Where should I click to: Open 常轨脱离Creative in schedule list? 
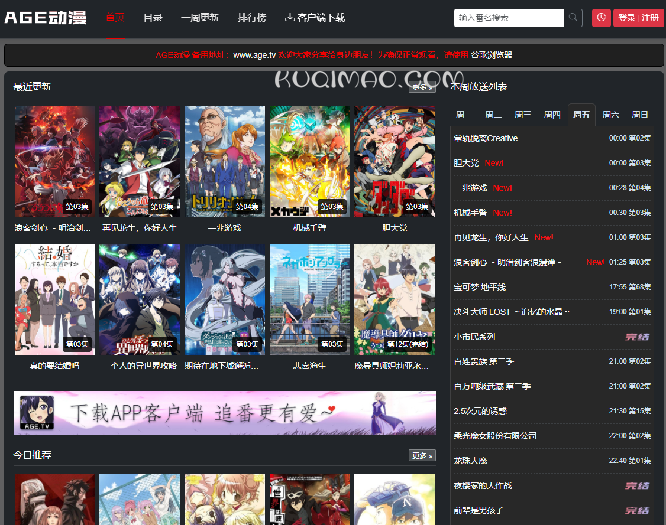[x=486, y=138]
